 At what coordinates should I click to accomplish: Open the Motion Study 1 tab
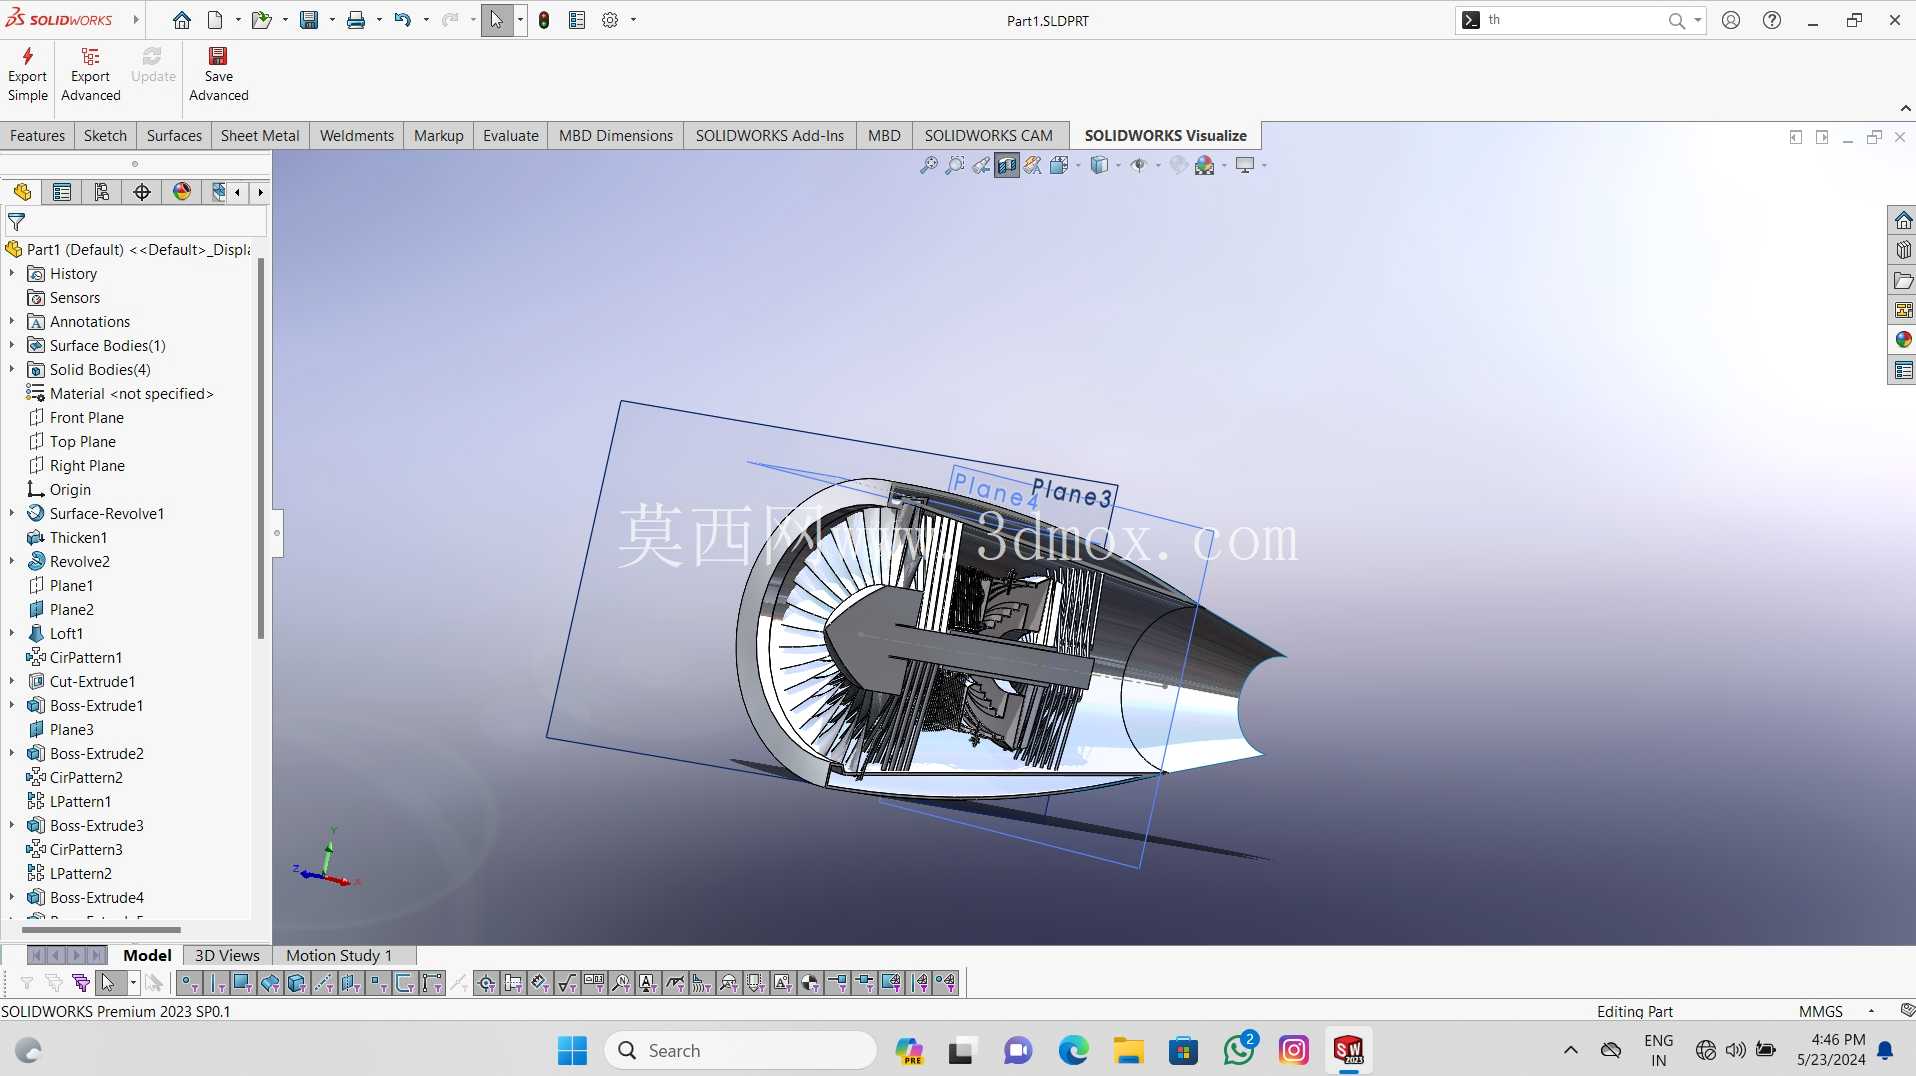pyautogui.click(x=339, y=955)
